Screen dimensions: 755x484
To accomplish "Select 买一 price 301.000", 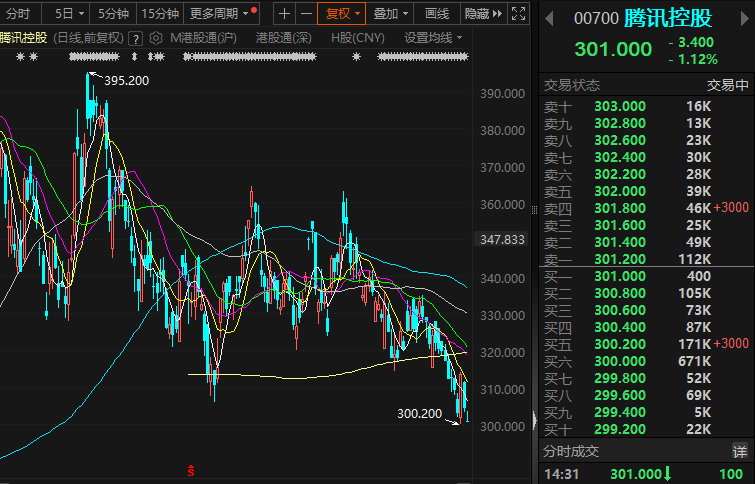I will pyautogui.click(x=620, y=276).
